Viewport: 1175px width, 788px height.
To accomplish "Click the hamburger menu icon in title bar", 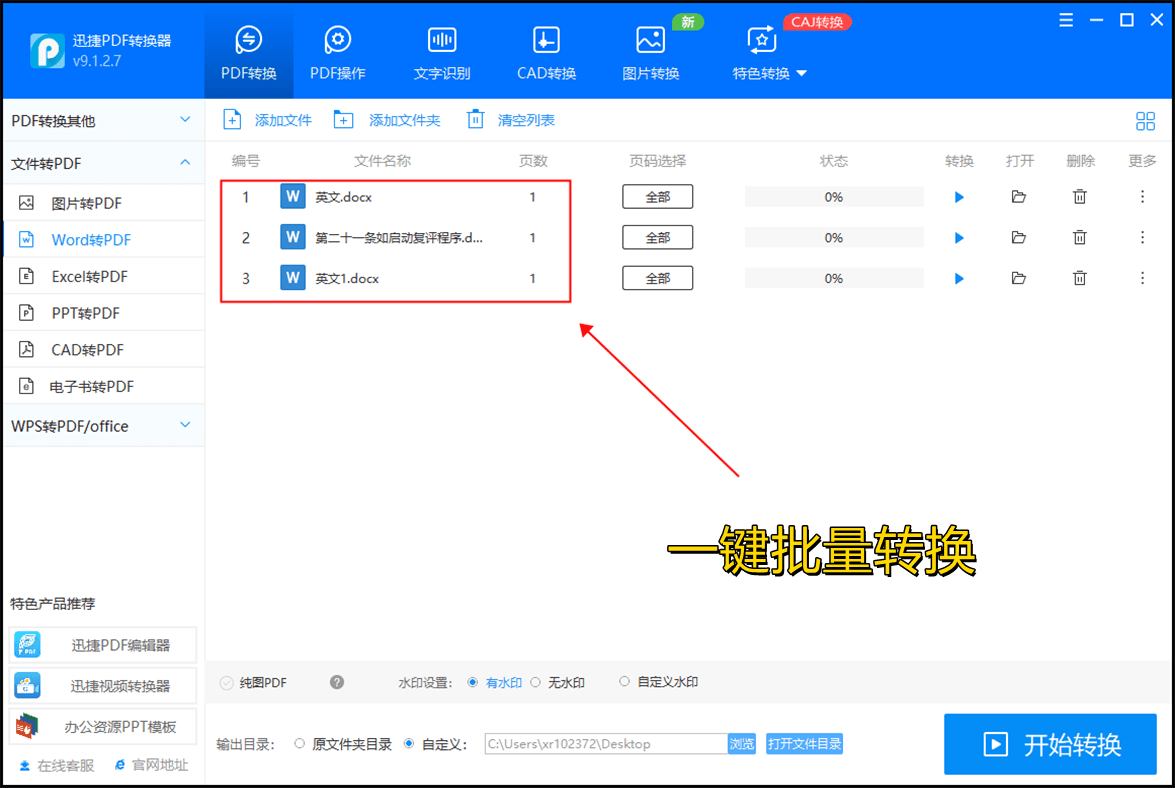I will click(1066, 20).
